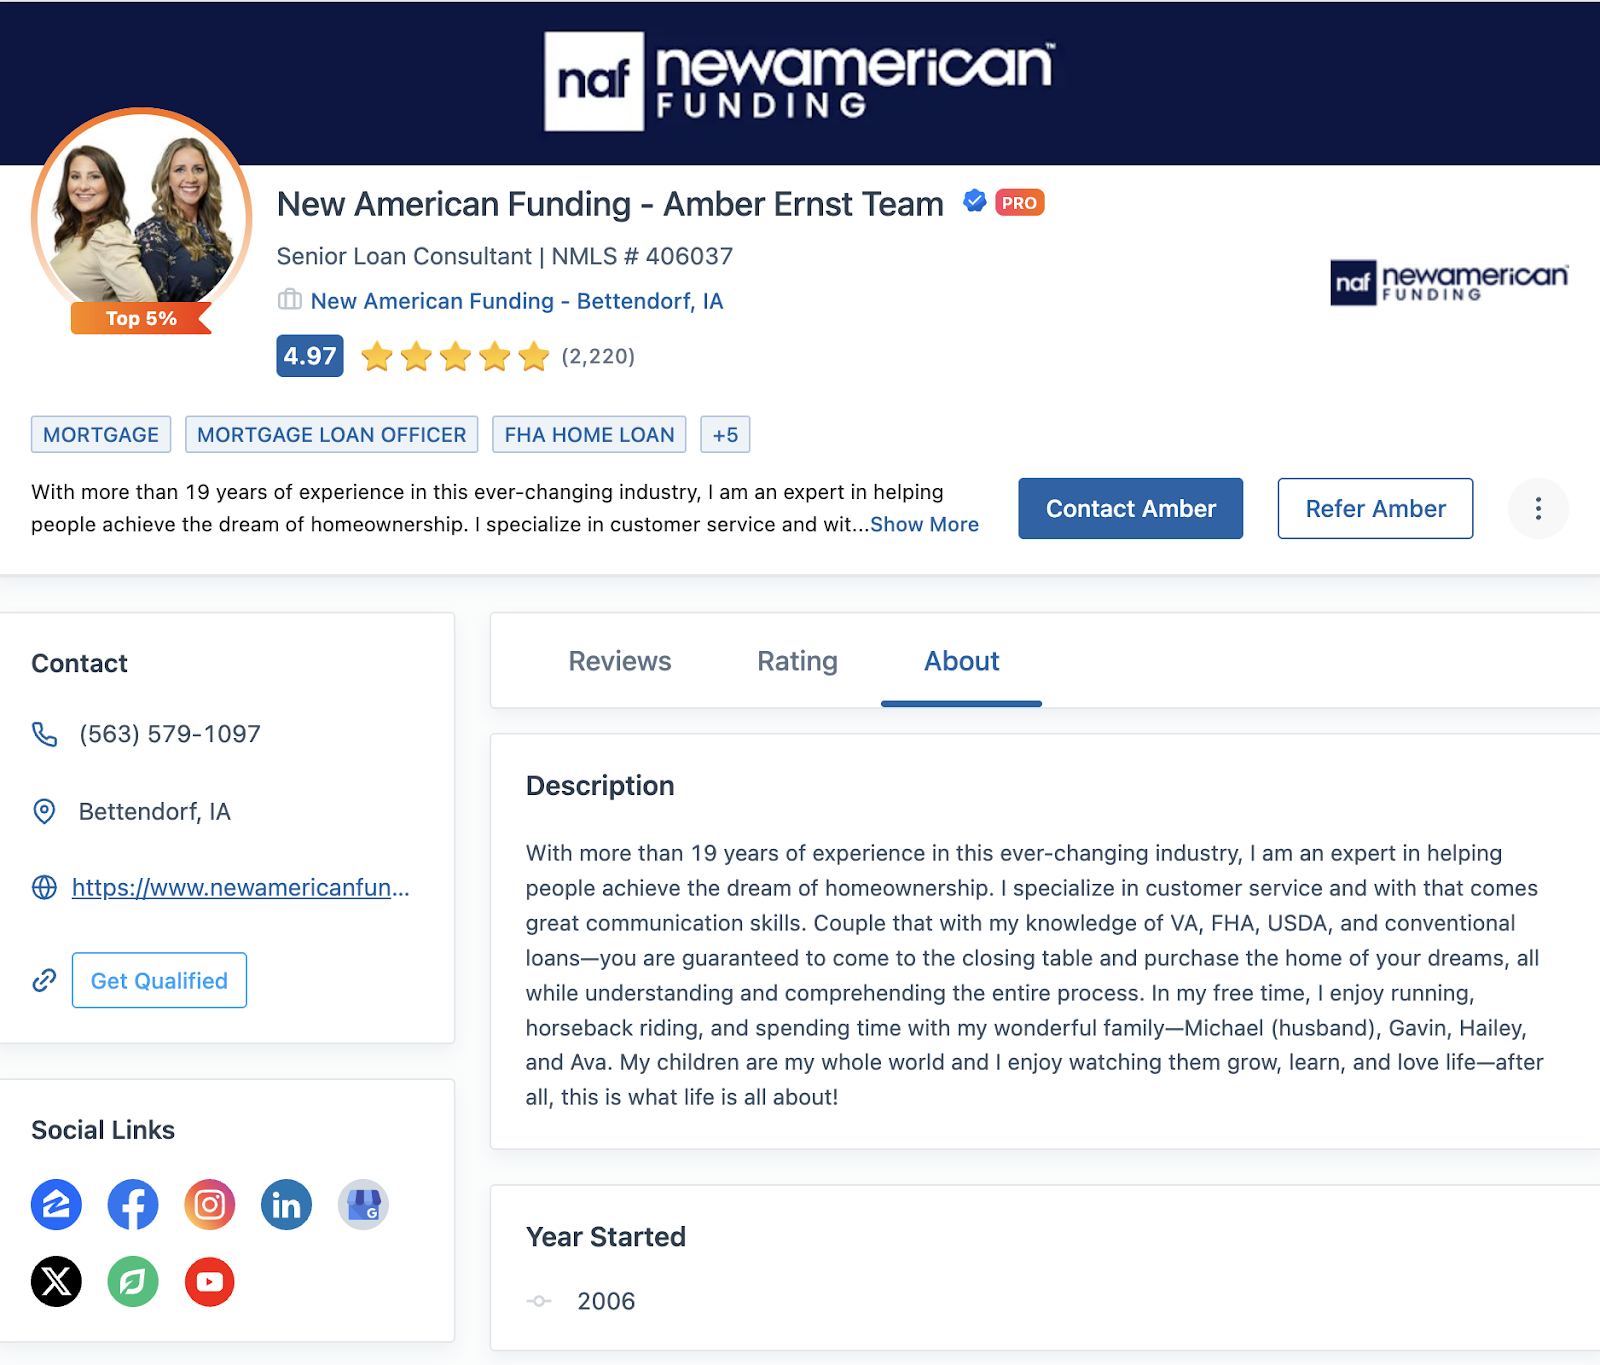Viewport: 1600px width, 1365px height.
Task: Click the 2006 year started value
Action: click(606, 1301)
